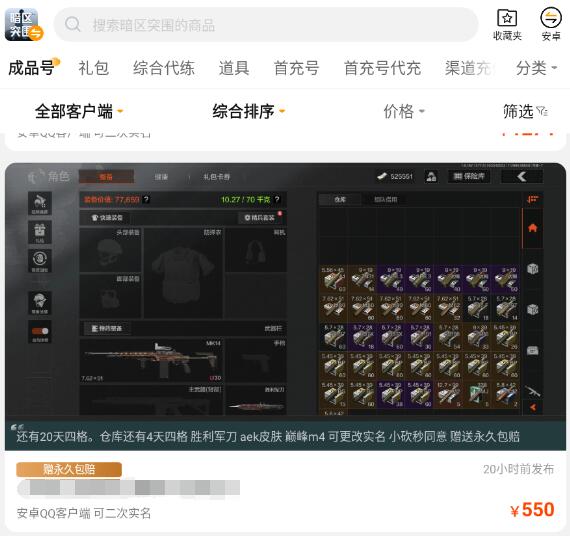This screenshot has width=570, height=536.
Task: Click the back arrow in game screenshot
Action: pyautogui.click(x=522, y=177)
